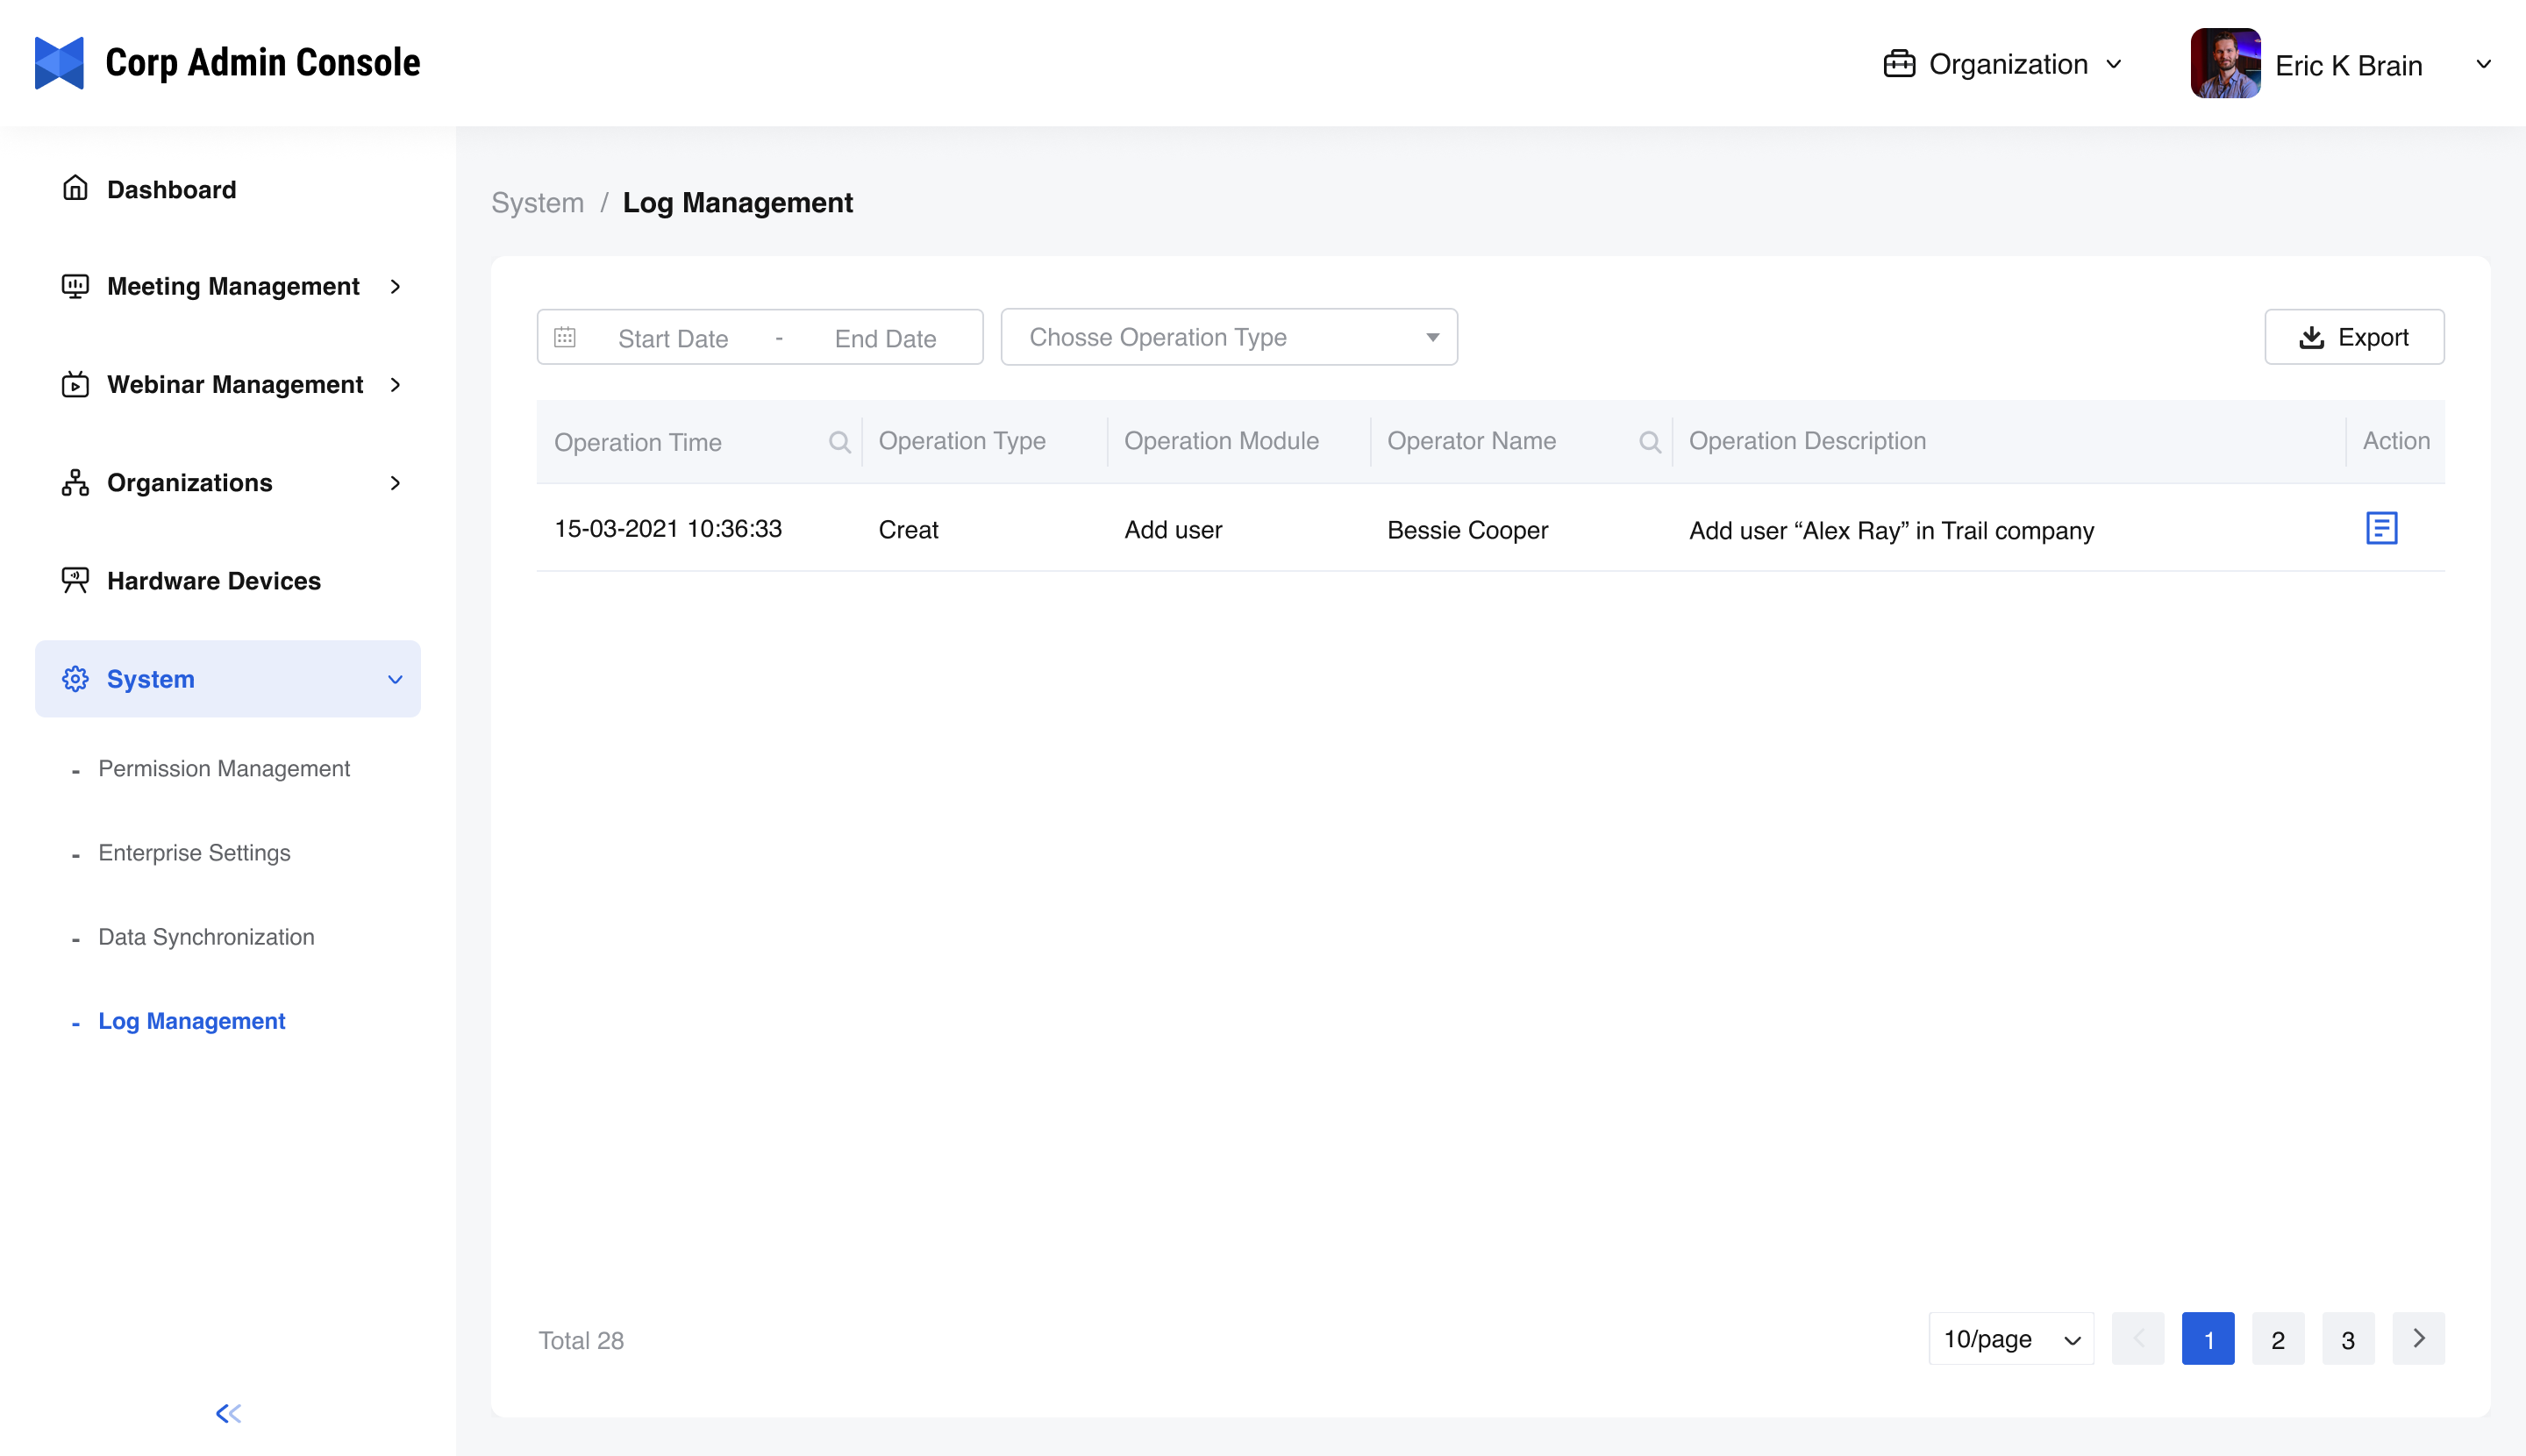Click the Corp Admin Console logo icon
Viewport: 2526px width, 1456px height.
click(x=59, y=63)
